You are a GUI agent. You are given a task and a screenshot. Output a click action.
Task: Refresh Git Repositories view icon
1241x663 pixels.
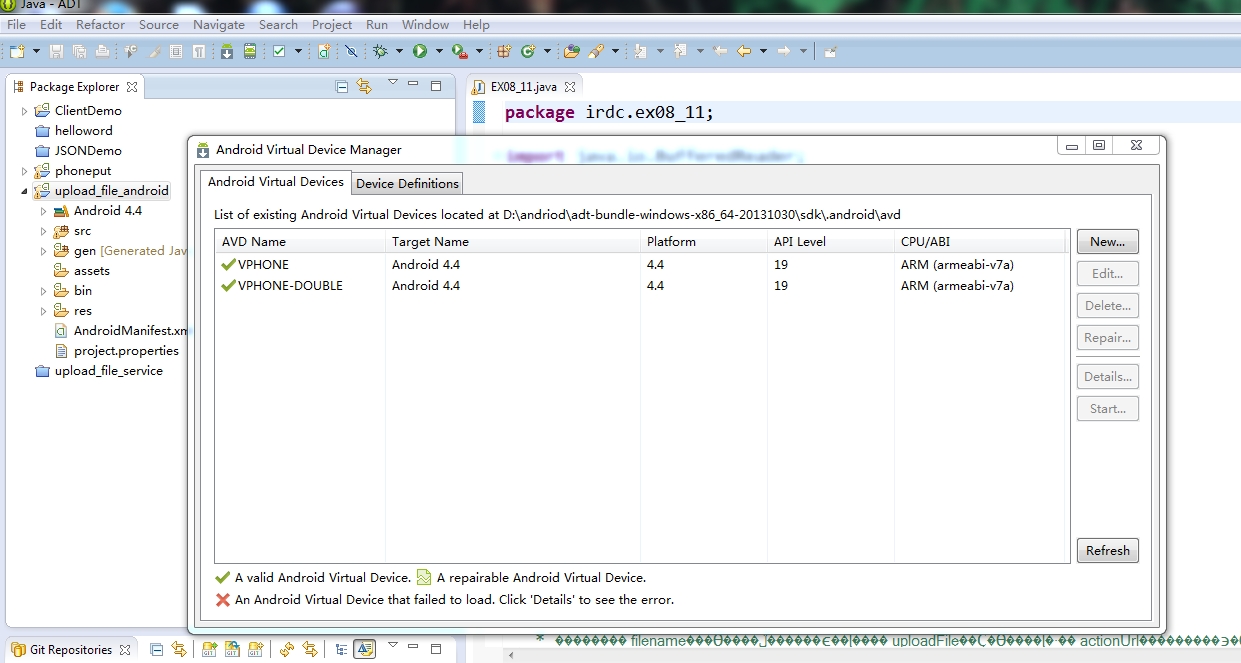(287, 650)
